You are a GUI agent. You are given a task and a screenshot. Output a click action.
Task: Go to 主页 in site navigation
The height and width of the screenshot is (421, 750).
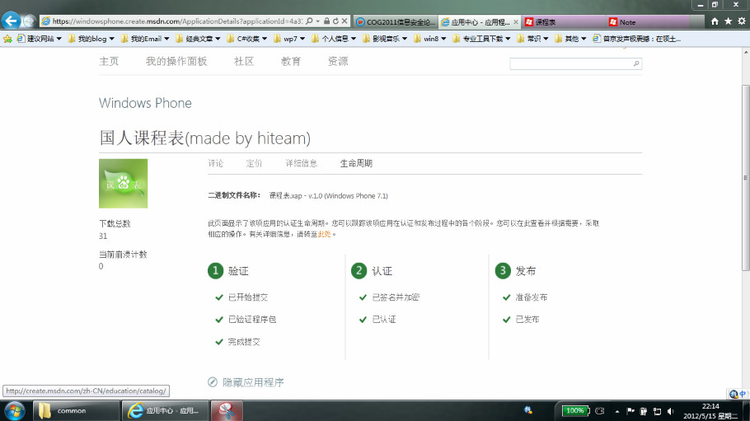tap(109, 61)
